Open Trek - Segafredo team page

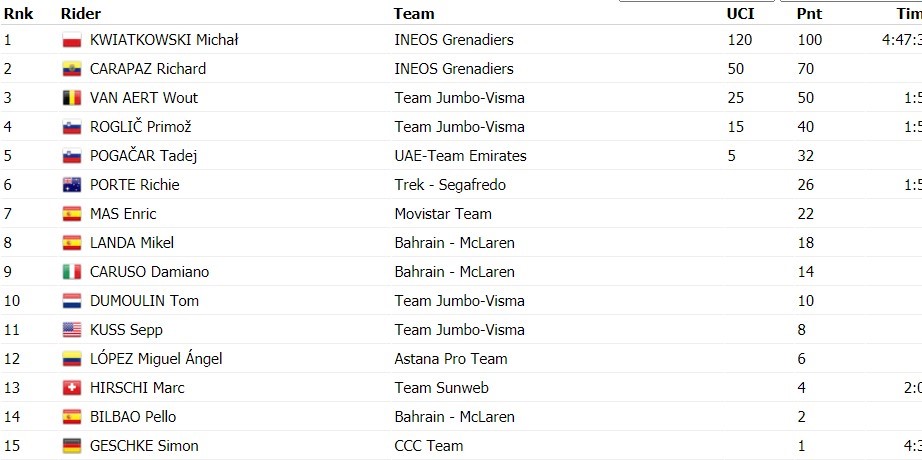coord(450,185)
